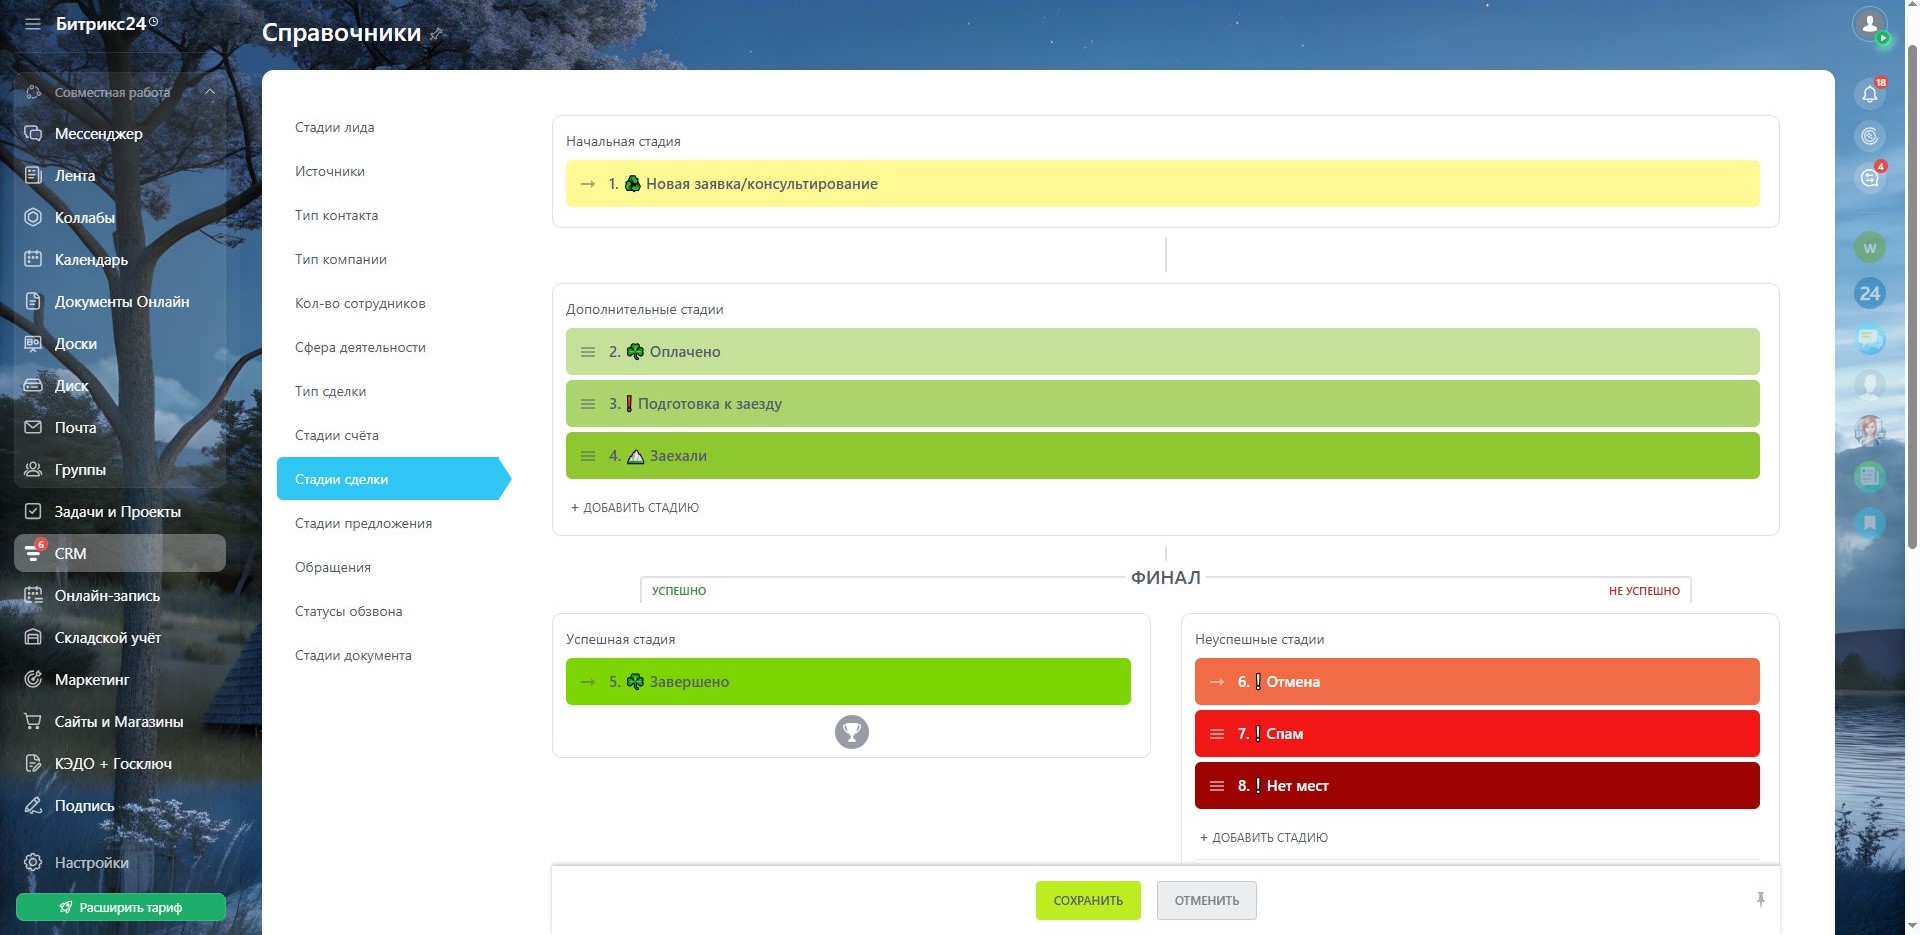Switch to the Сфера деятельности section
Viewport: 1920px width, 935px height.
(x=360, y=348)
